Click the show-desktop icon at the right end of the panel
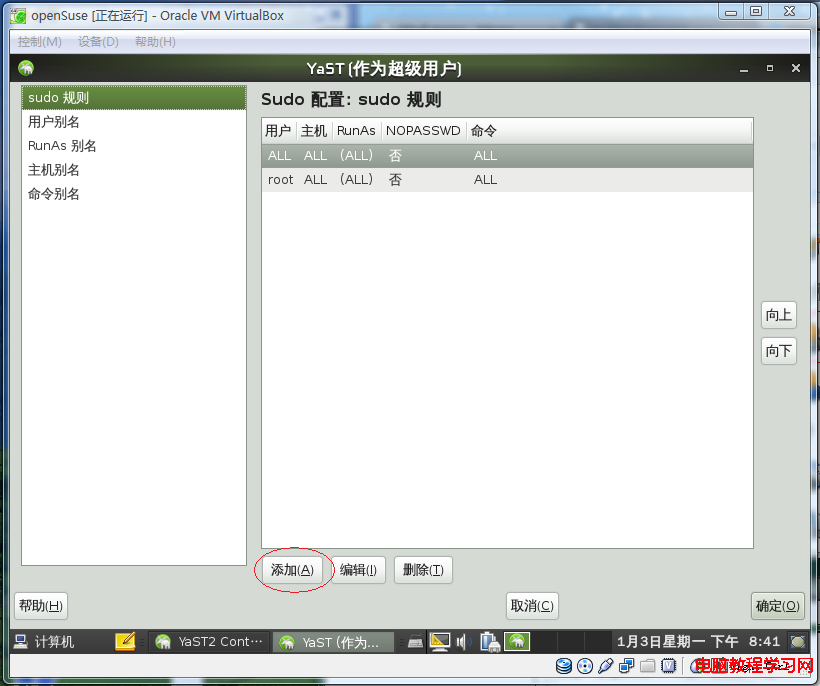 tap(798, 642)
